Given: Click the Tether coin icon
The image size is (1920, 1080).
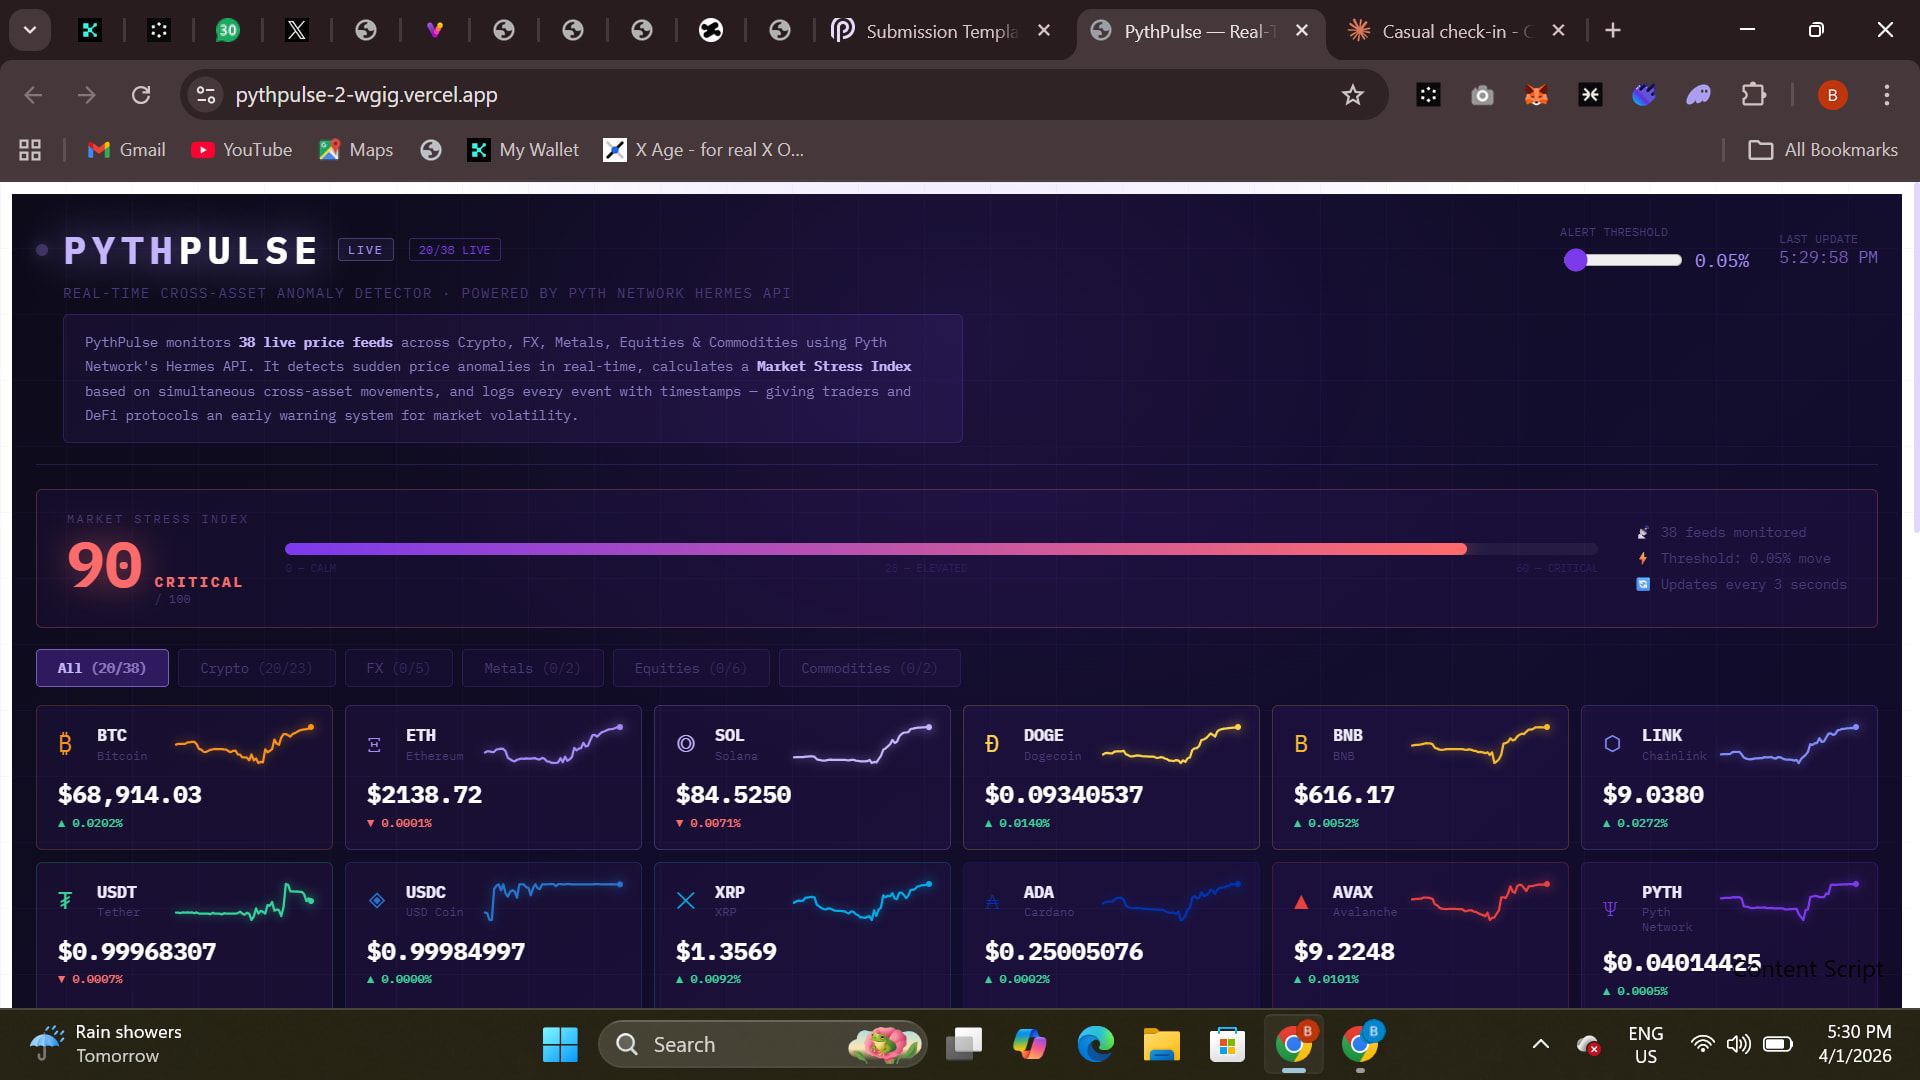Looking at the screenshot, I should [x=65, y=900].
